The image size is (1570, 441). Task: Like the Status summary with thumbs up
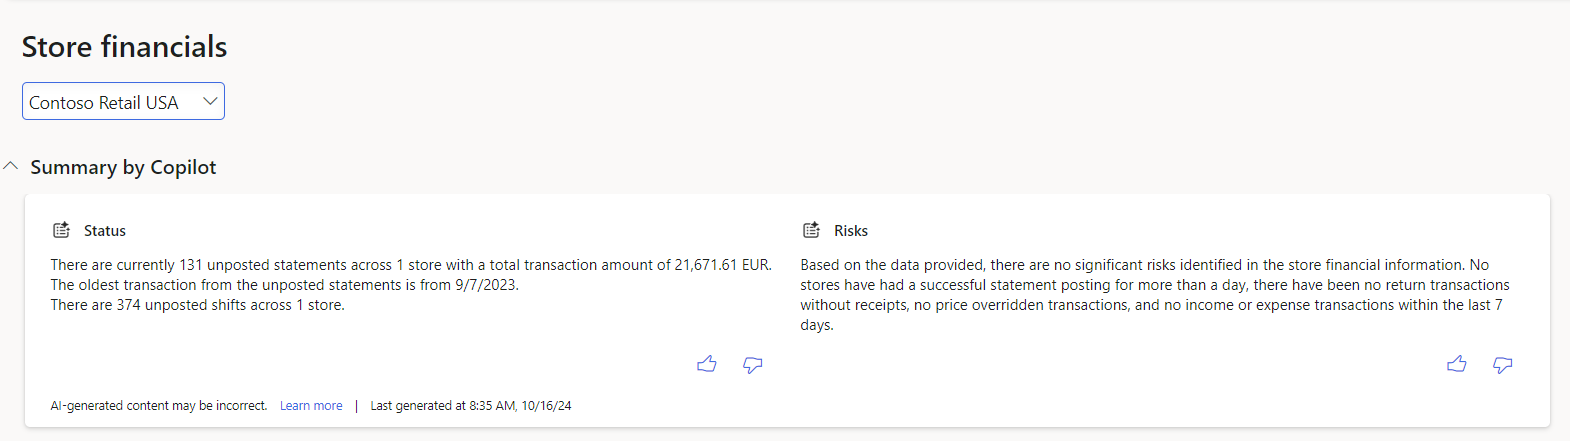point(707,364)
